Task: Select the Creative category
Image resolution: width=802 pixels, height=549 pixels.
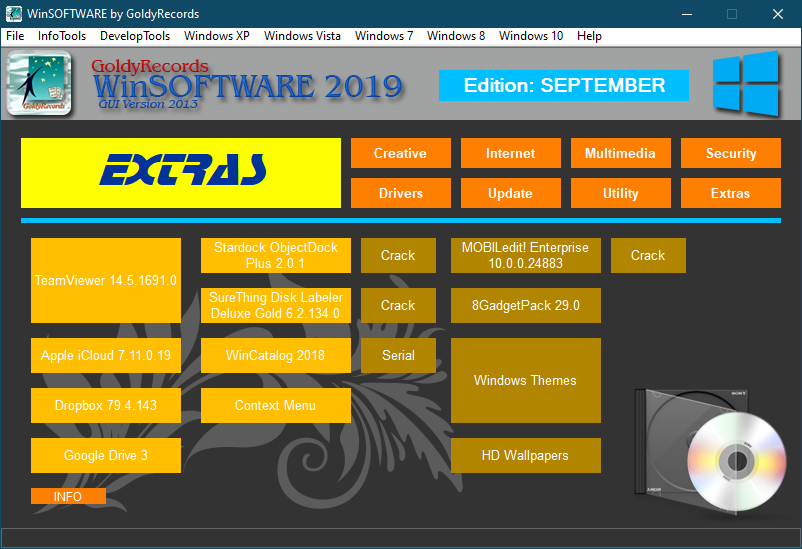Action: click(x=400, y=153)
